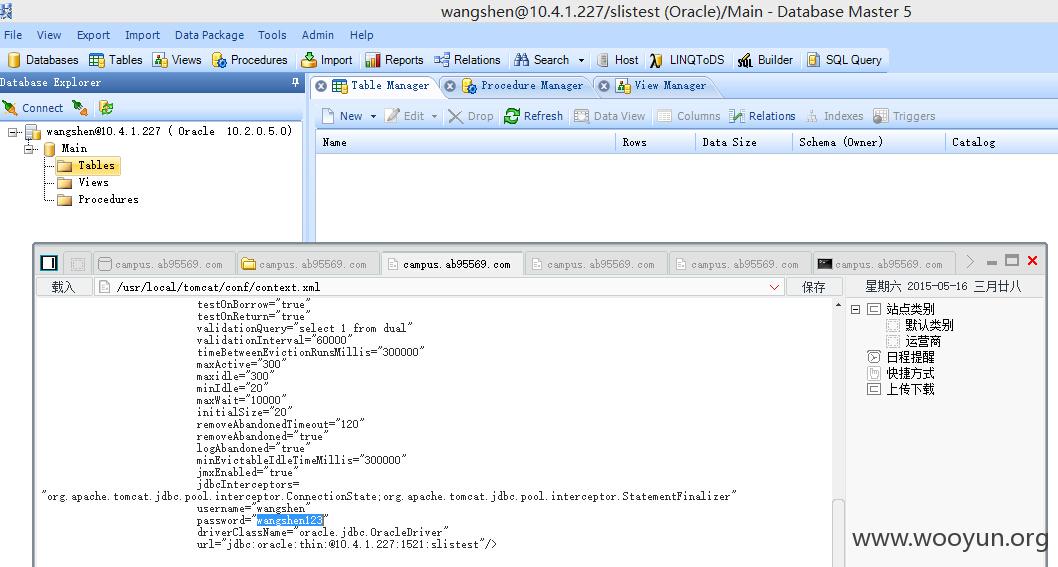The width and height of the screenshot is (1058, 567).
Task: Open the Indexes editor
Action: point(834,116)
